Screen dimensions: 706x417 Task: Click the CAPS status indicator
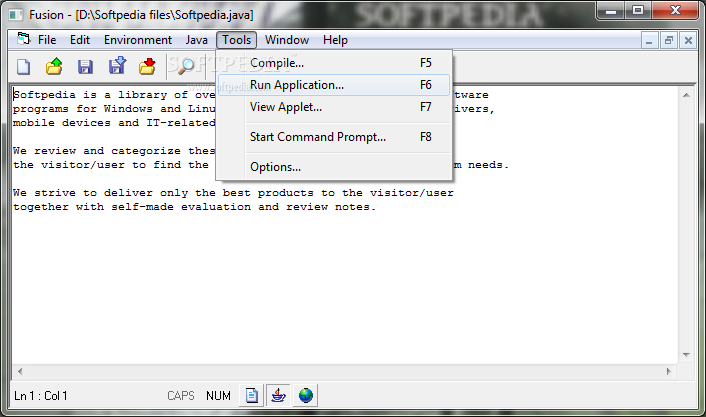coord(181,396)
